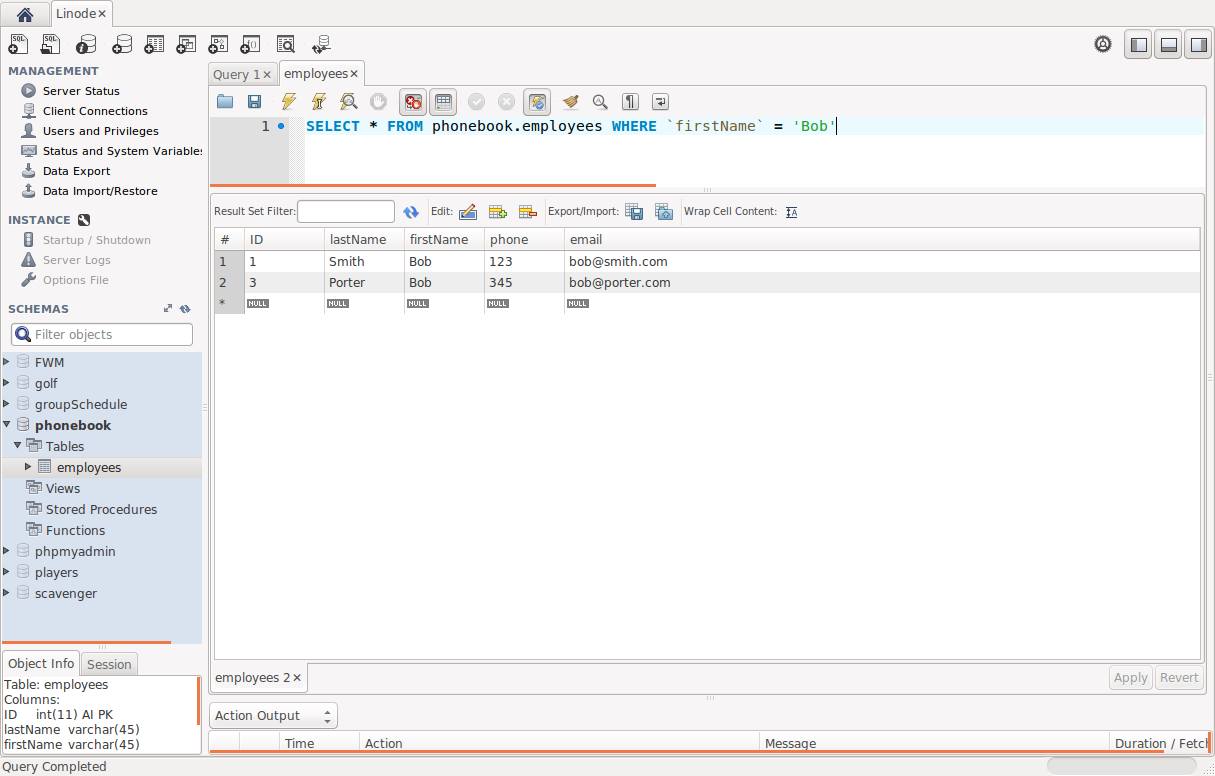Toggle invisible characters with the pilcrow icon
The width and height of the screenshot is (1215, 776).
click(630, 101)
